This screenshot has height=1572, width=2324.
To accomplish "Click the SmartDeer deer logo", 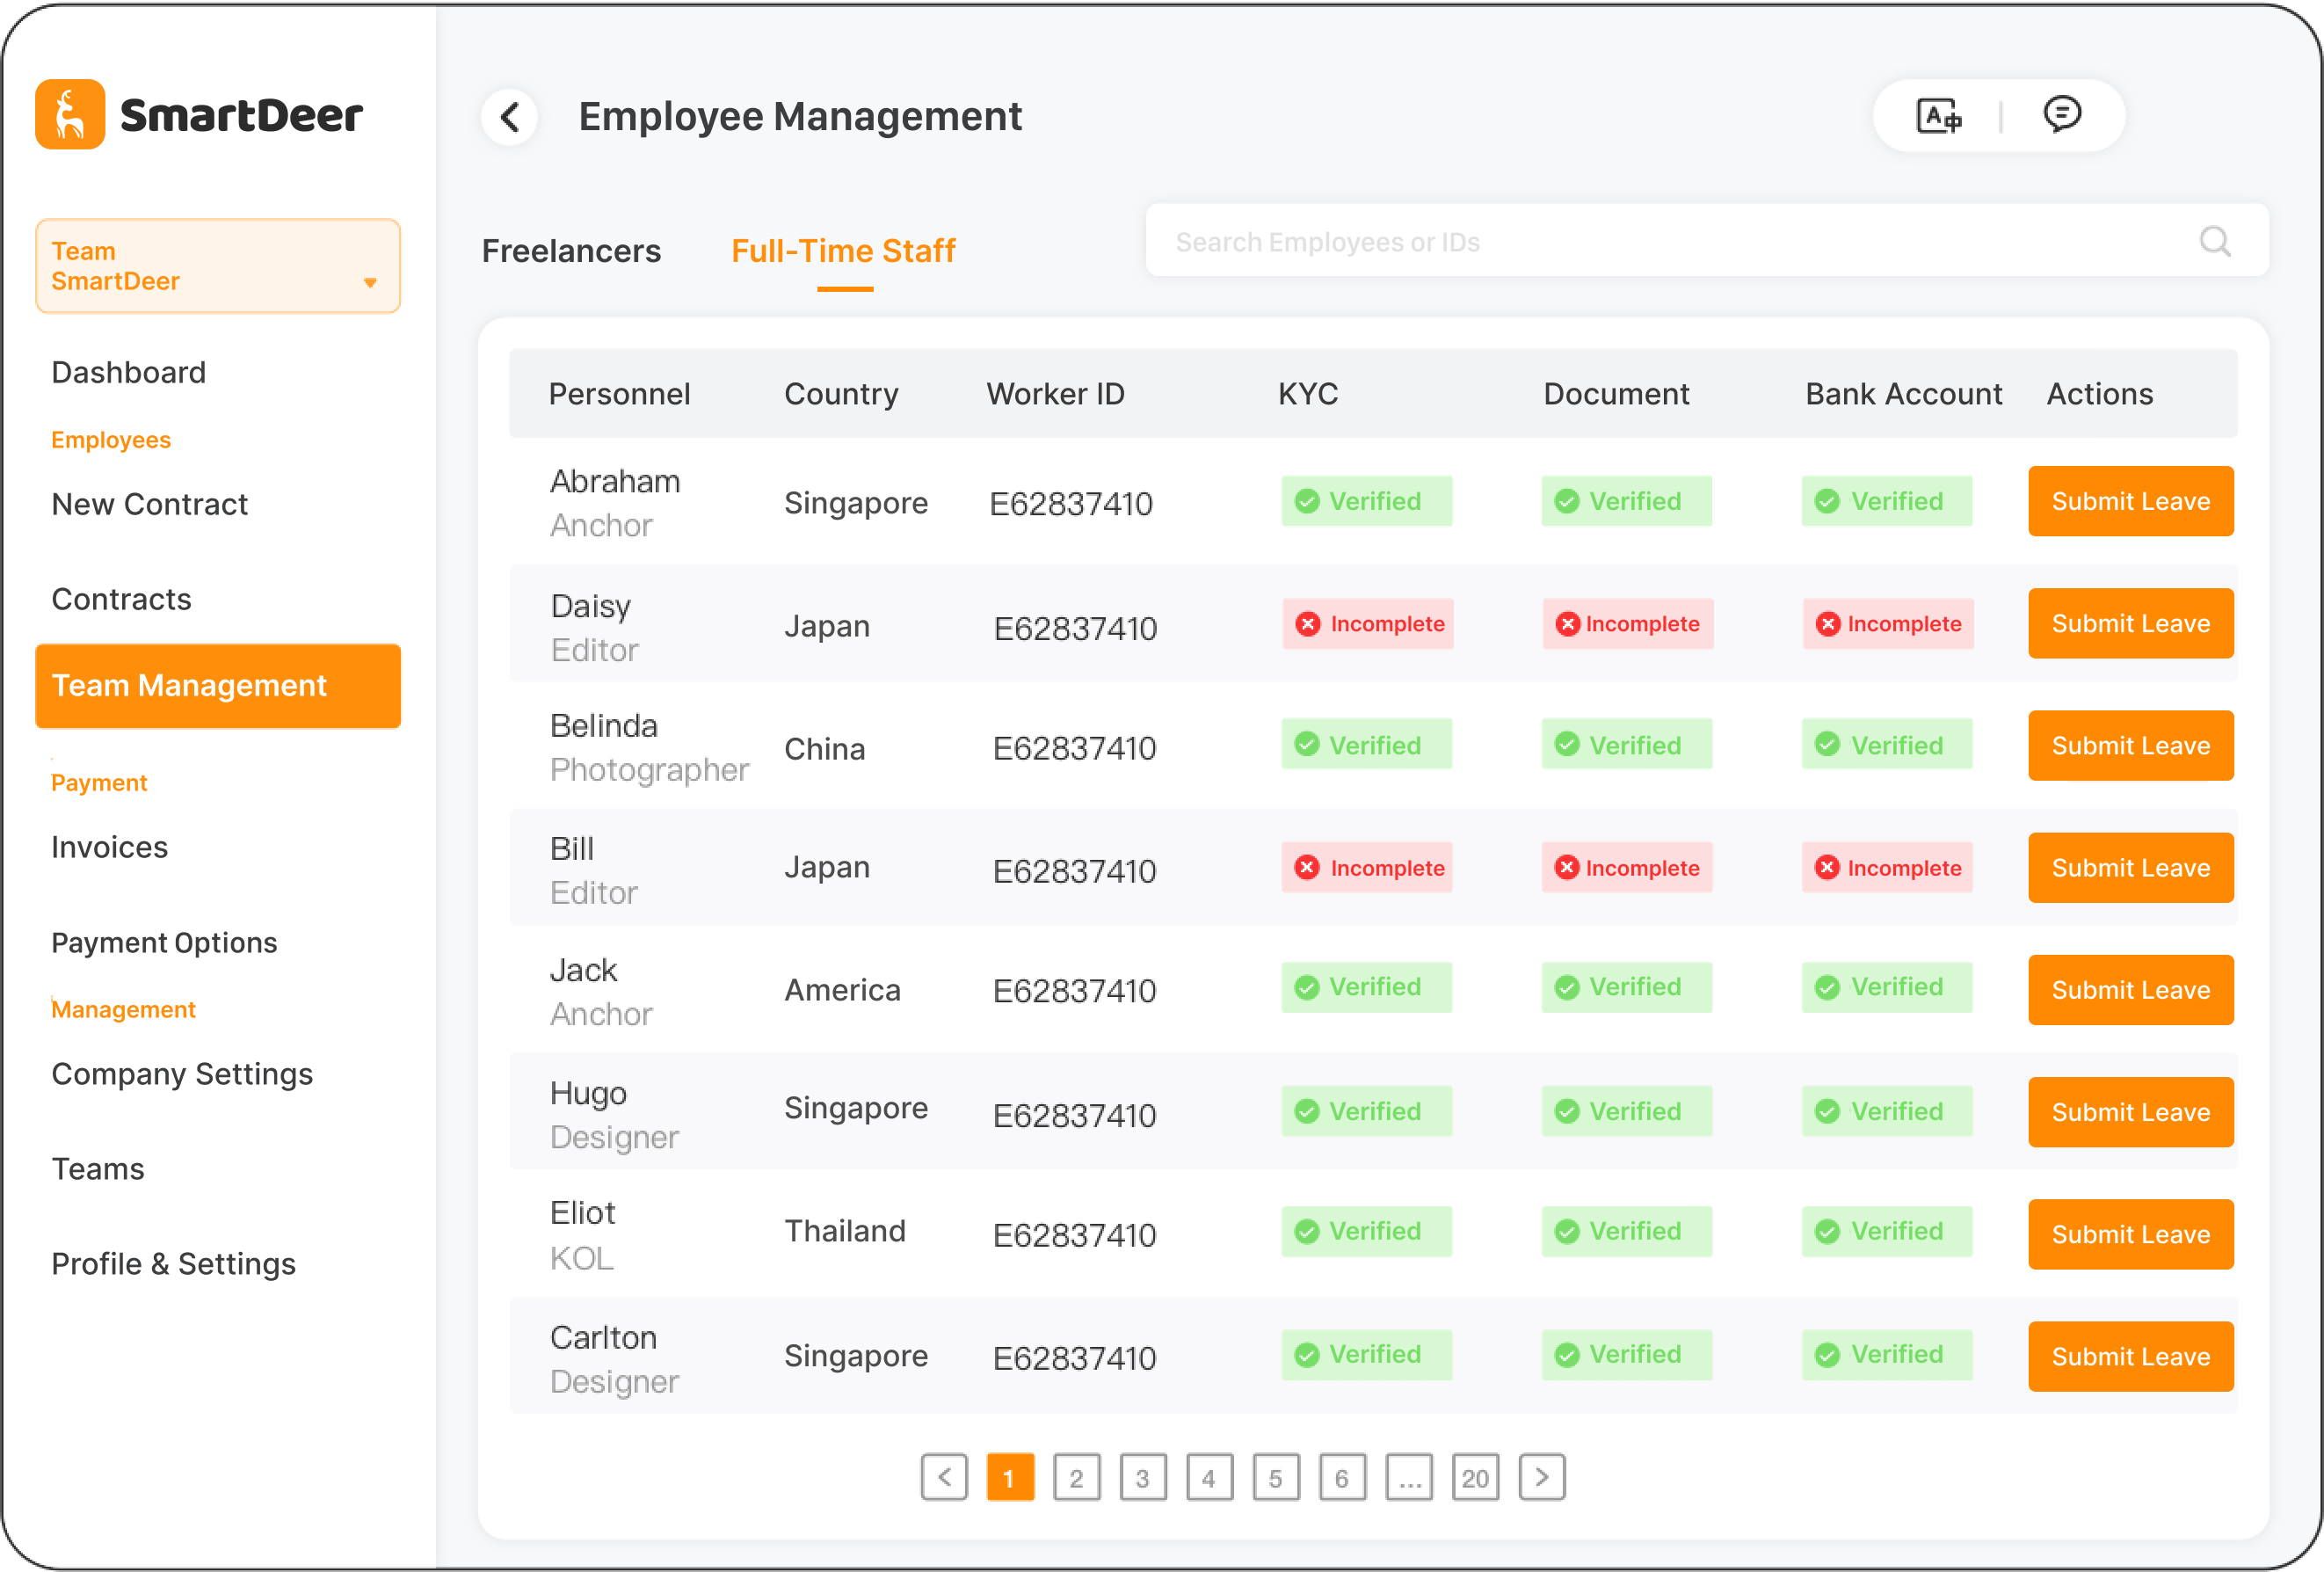I will [69, 114].
